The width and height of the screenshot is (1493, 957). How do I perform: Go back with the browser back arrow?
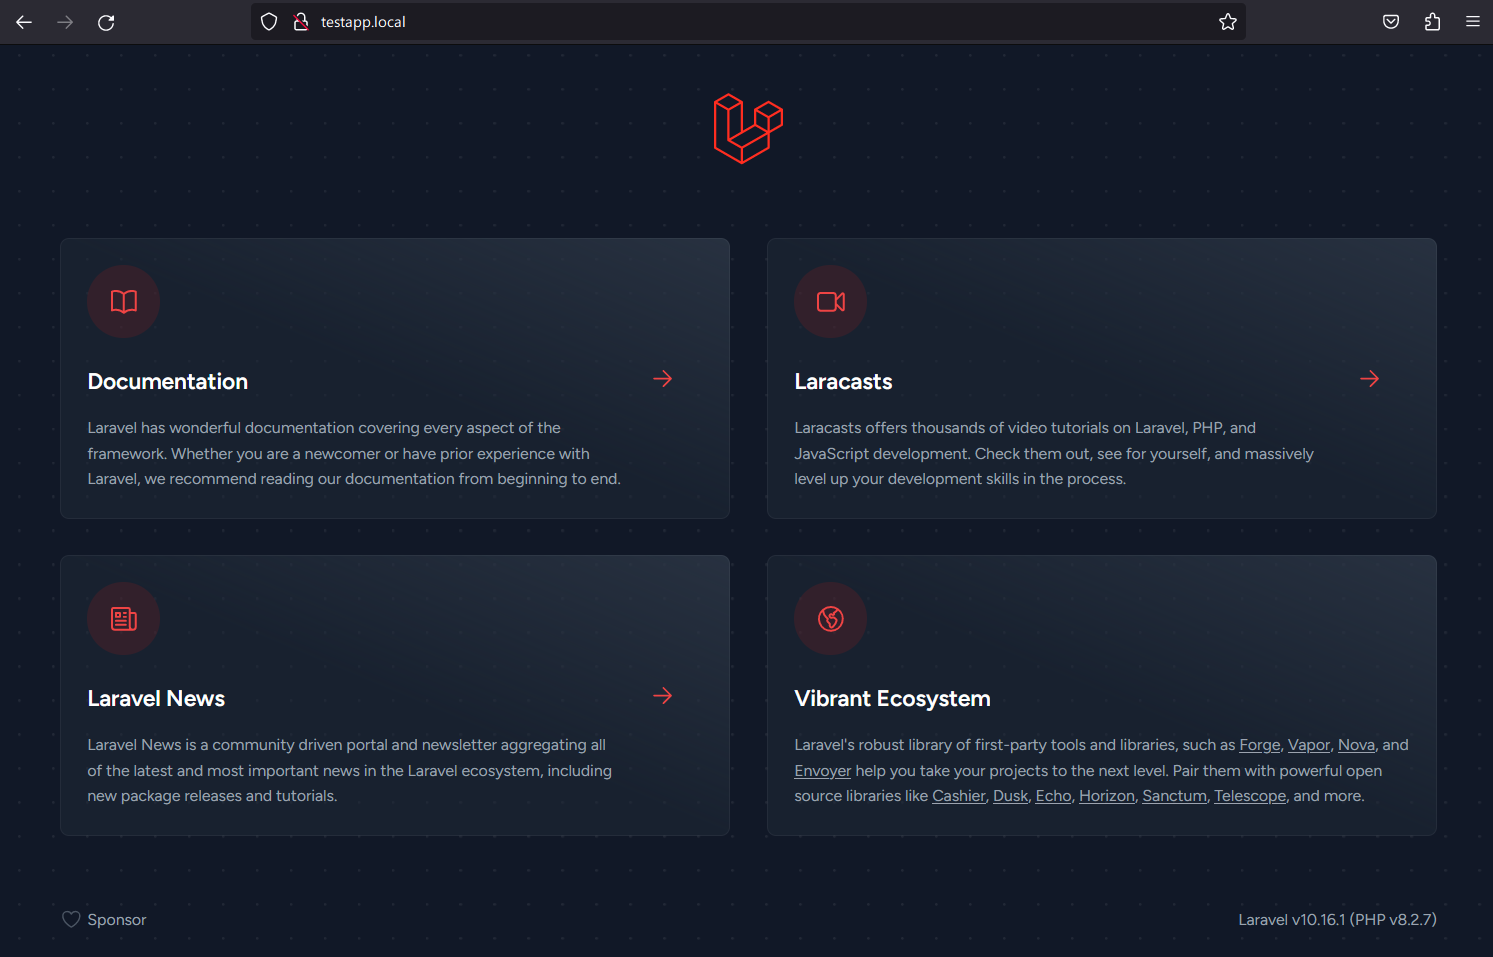(x=24, y=22)
